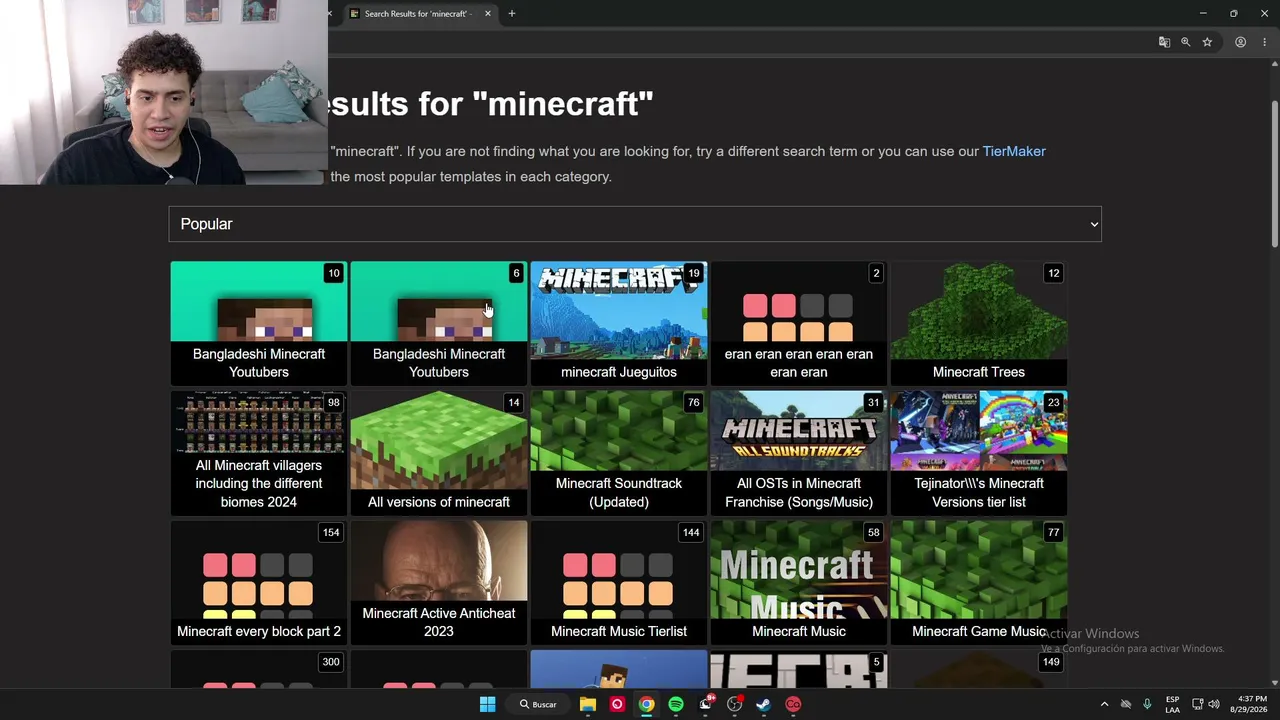Screen dimensions: 1280x720
Task: Open the Minecraft Music template with 58 items
Action: [799, 582]
